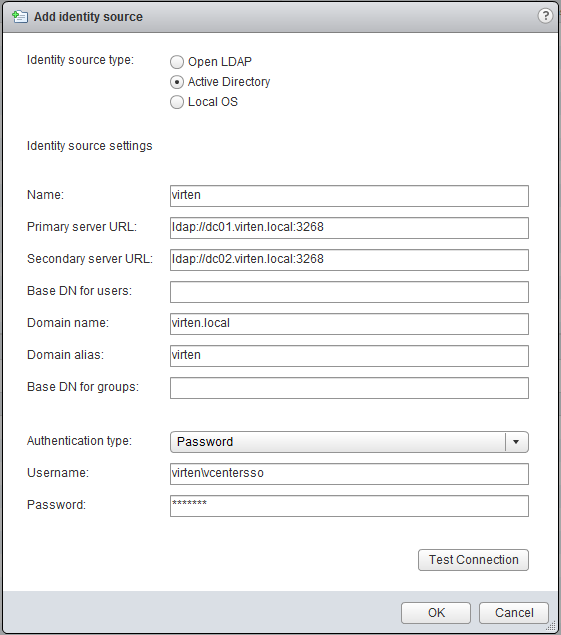Focus the Base DN for users field

pos(349,292)
